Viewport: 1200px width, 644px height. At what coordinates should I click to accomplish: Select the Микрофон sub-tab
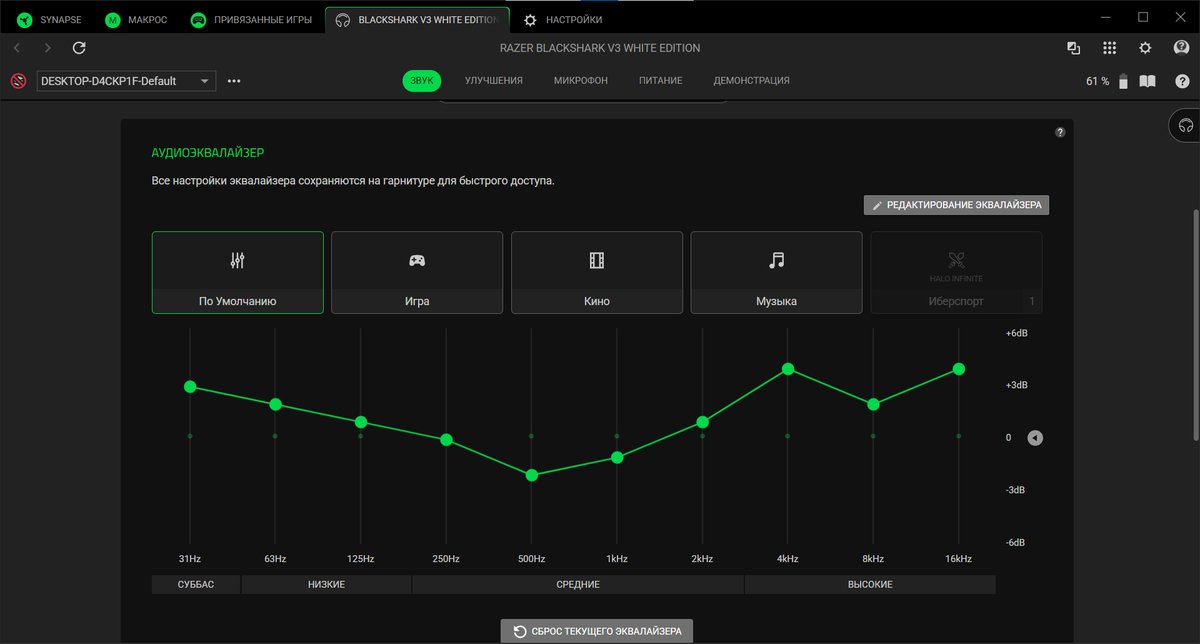(580, 81)
